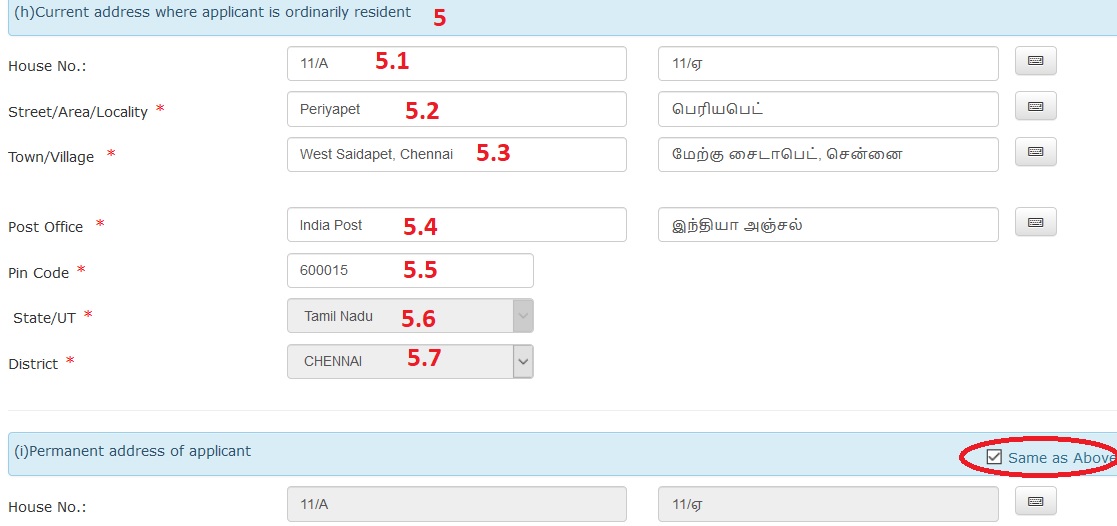Click the Post Office label
1117x526 pixels.
[x=46, y=227]
